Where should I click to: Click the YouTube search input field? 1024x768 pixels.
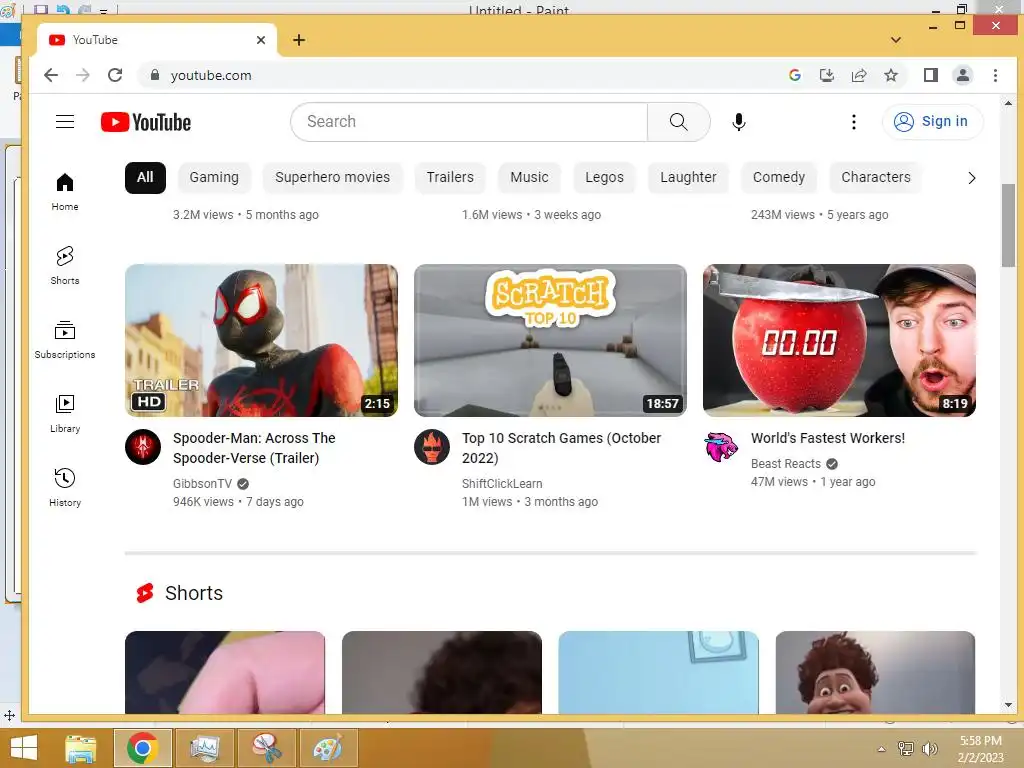469,121
